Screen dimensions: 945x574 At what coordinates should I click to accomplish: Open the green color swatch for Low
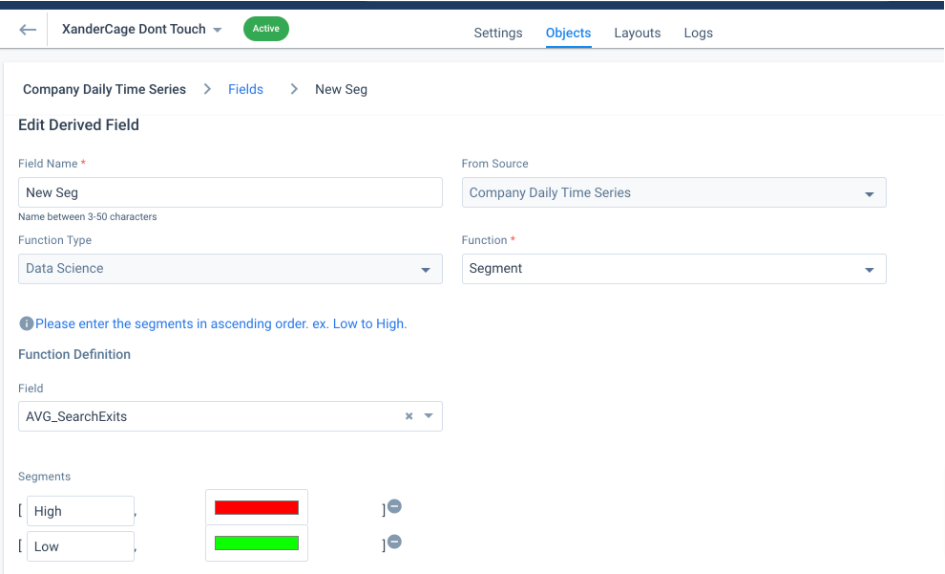(257, 543)
